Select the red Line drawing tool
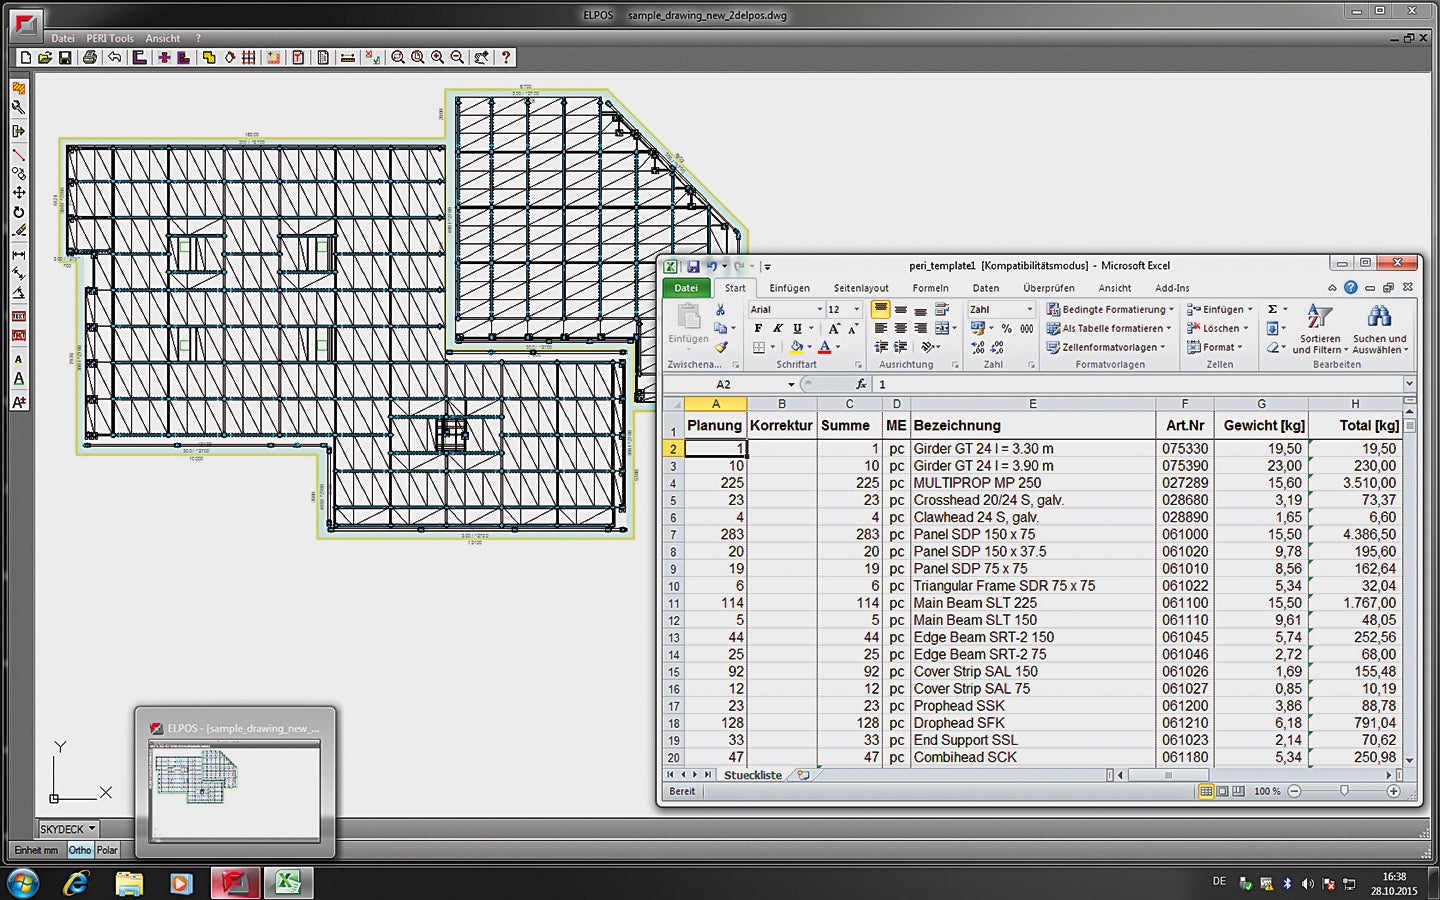Screen dimensions: 1440x900 pos(18,154)
